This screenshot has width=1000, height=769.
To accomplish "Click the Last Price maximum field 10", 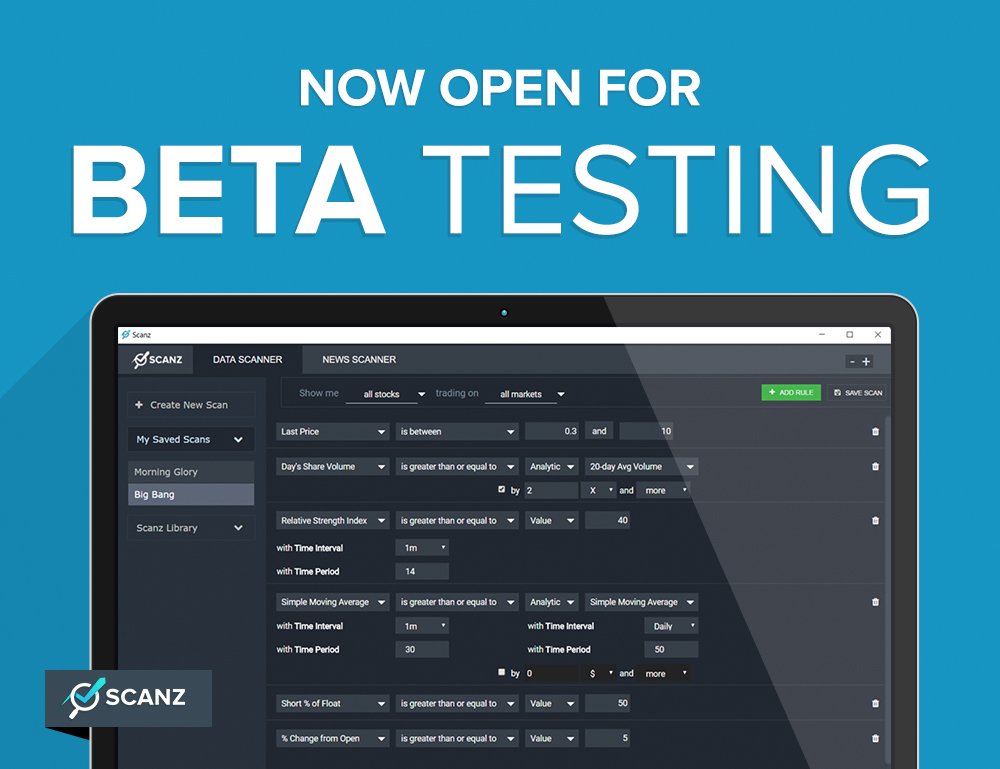I will click(646, 432).
